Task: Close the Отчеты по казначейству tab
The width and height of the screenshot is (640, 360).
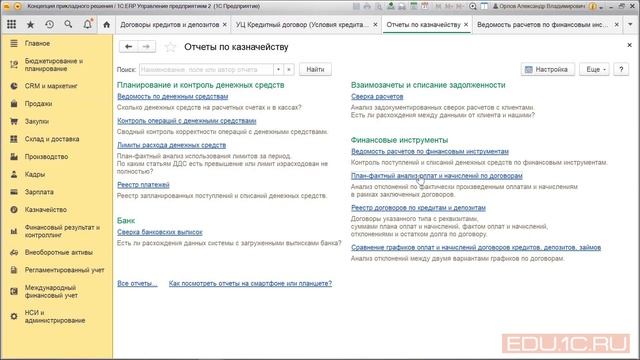Action: click(466, 25)
